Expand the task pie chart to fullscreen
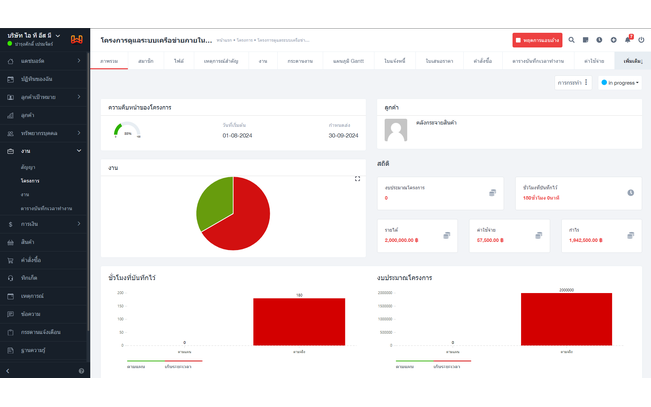 click(357, 178)
